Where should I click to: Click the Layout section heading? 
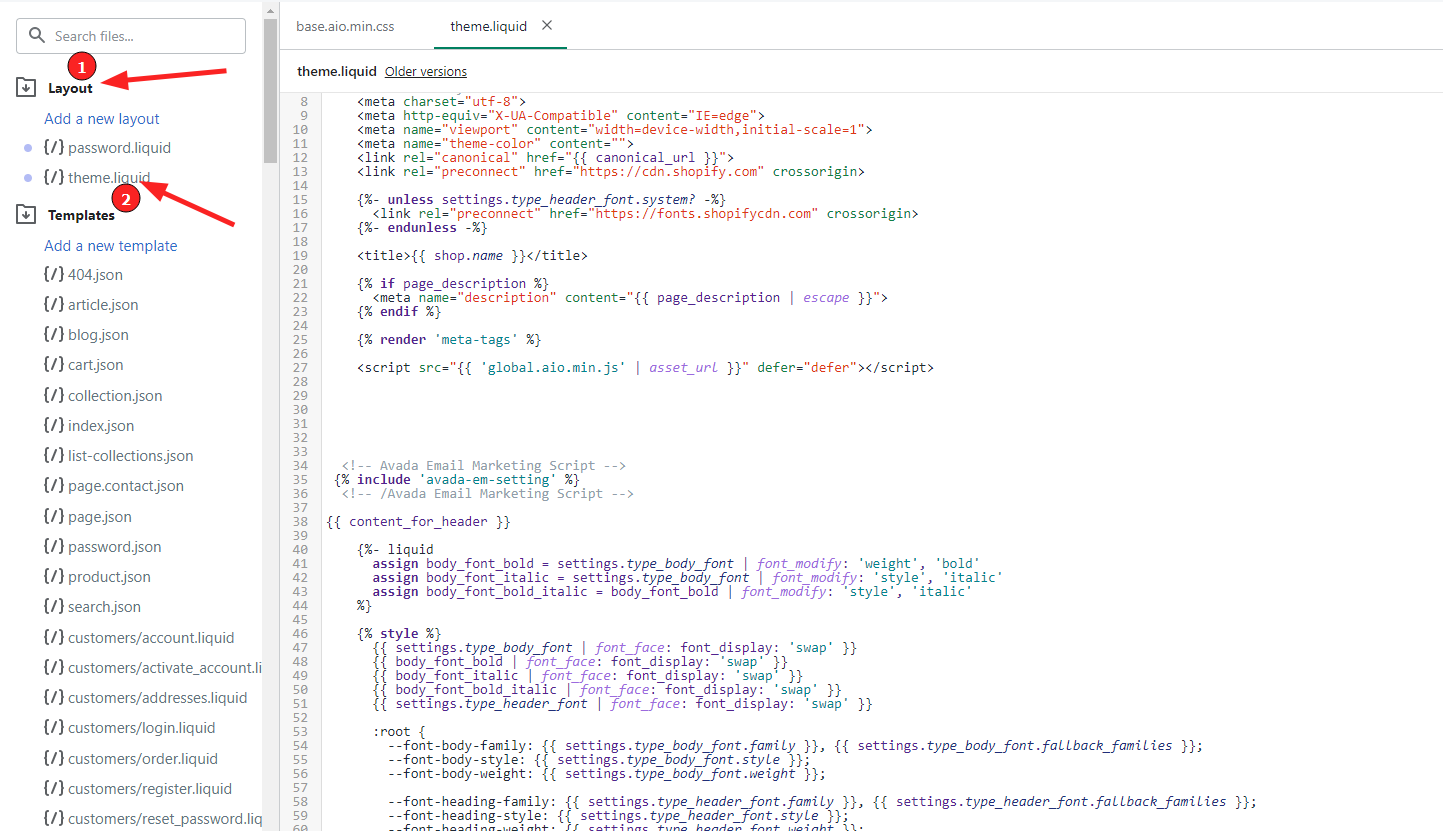(70, 88)
